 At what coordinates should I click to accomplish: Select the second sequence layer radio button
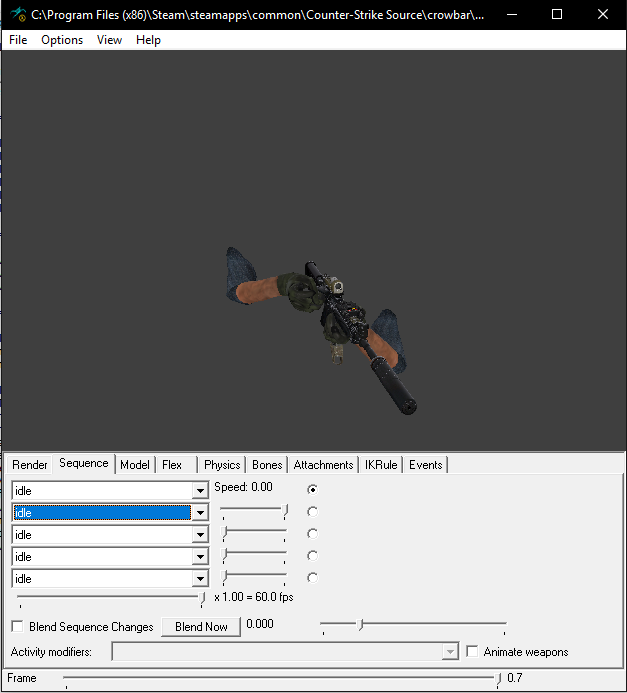point(312,511)
